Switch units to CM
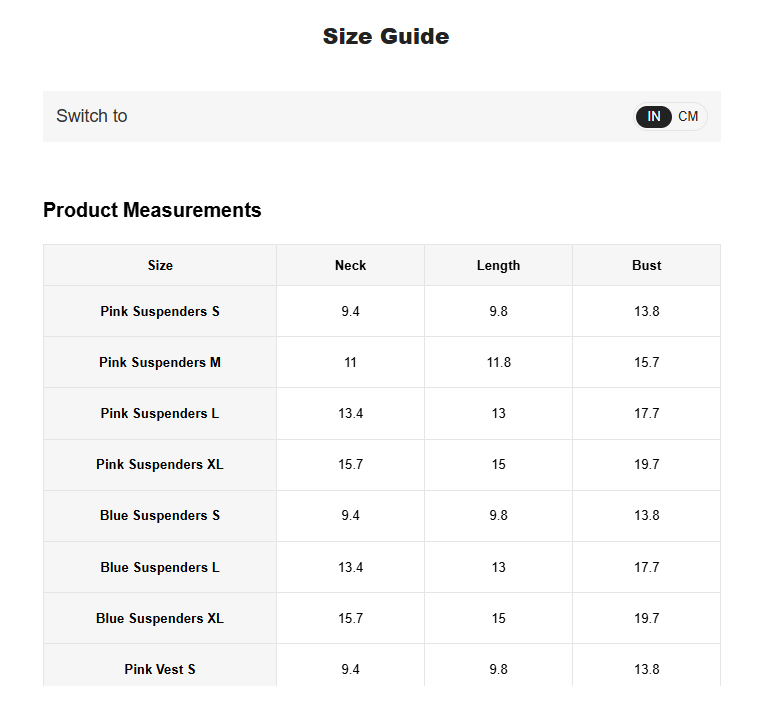Screen dimensions: 758x709 (687, 116)
